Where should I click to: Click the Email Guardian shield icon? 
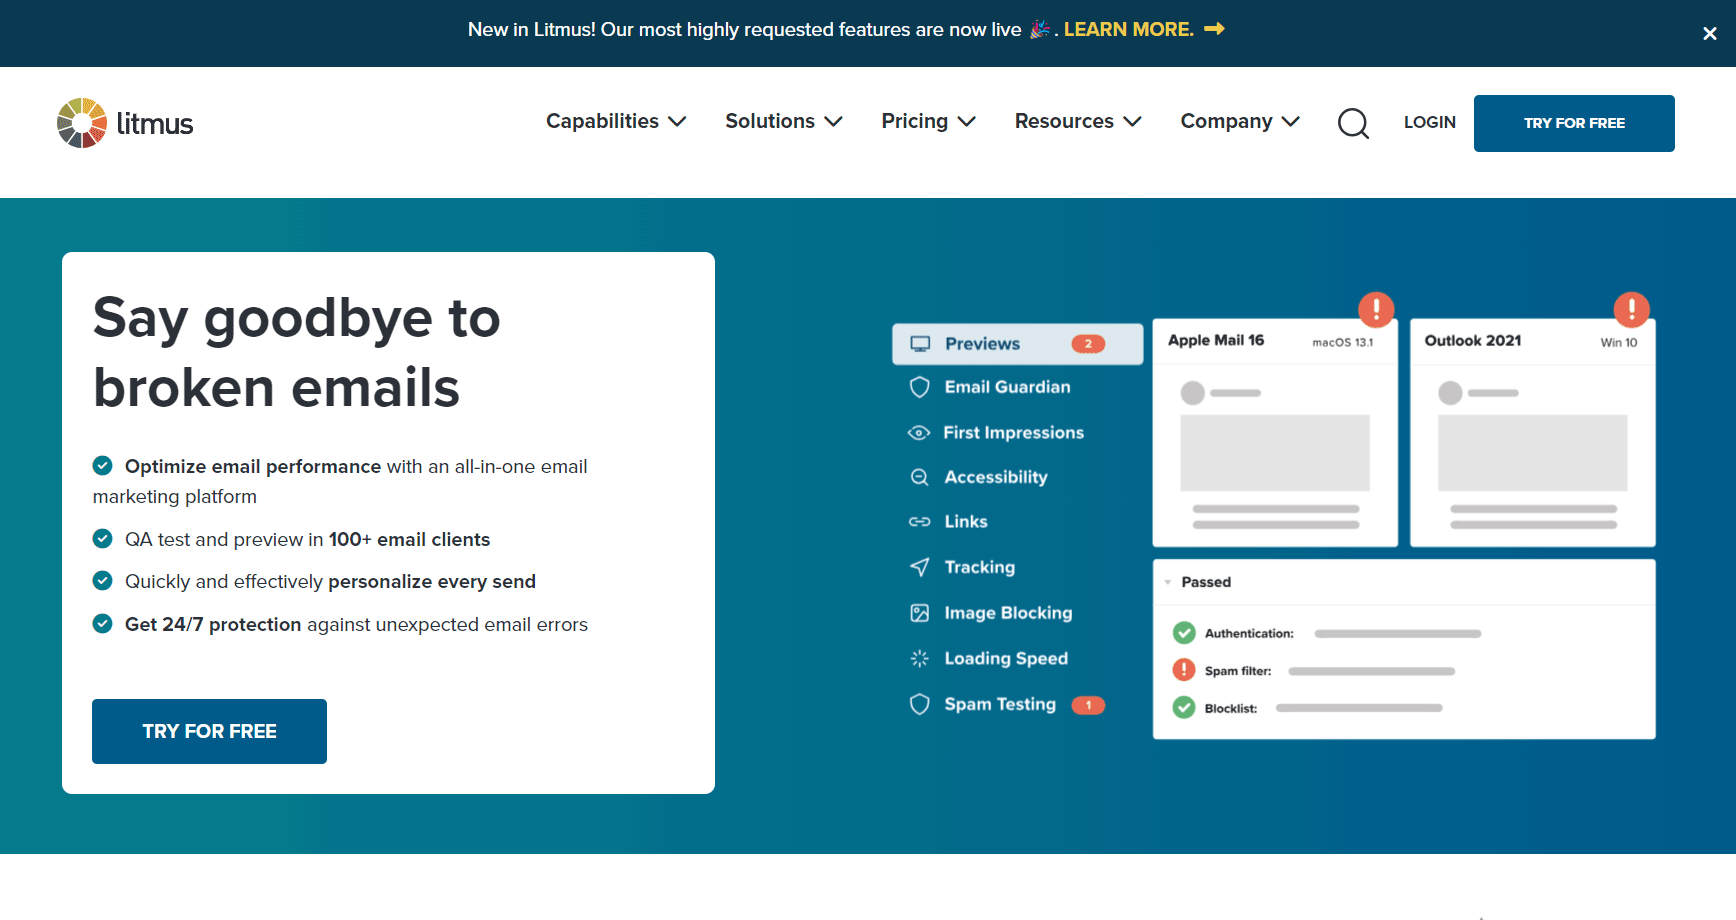tap(920, 387)
